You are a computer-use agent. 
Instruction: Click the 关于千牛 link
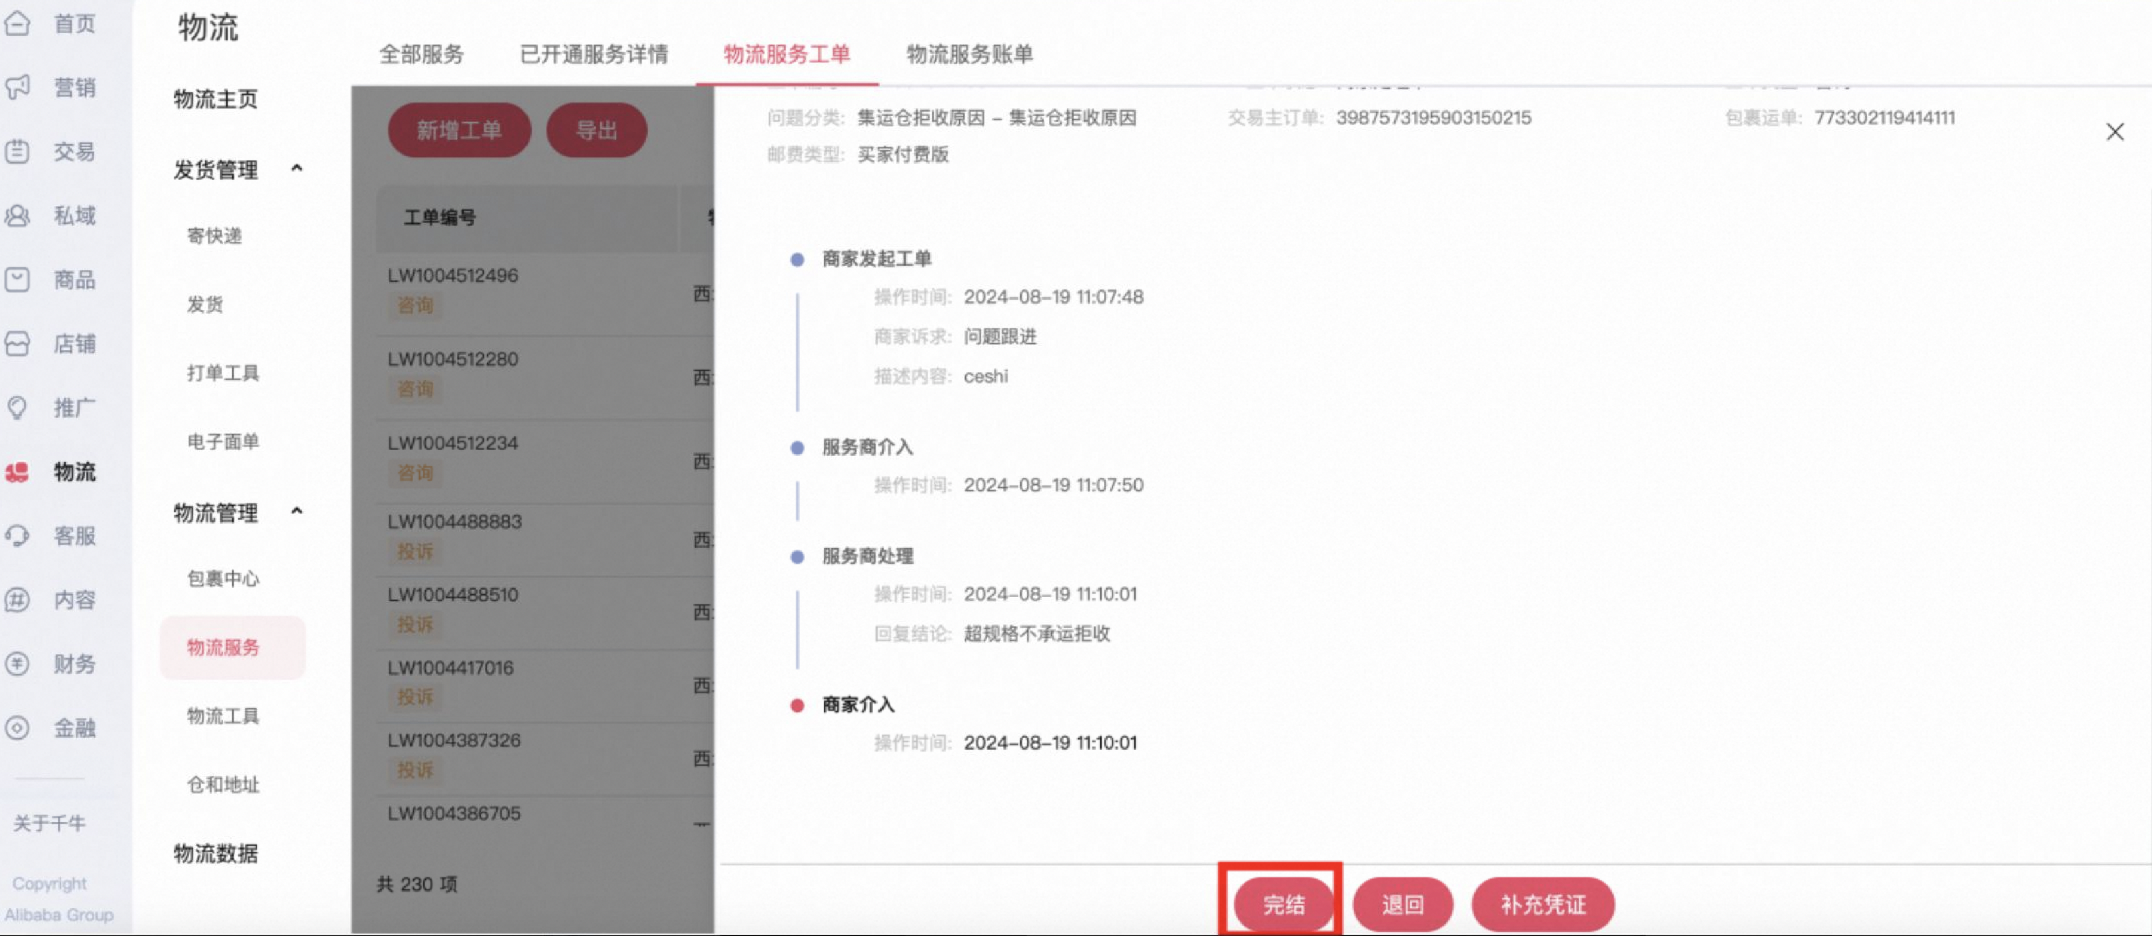coord(49,823)
